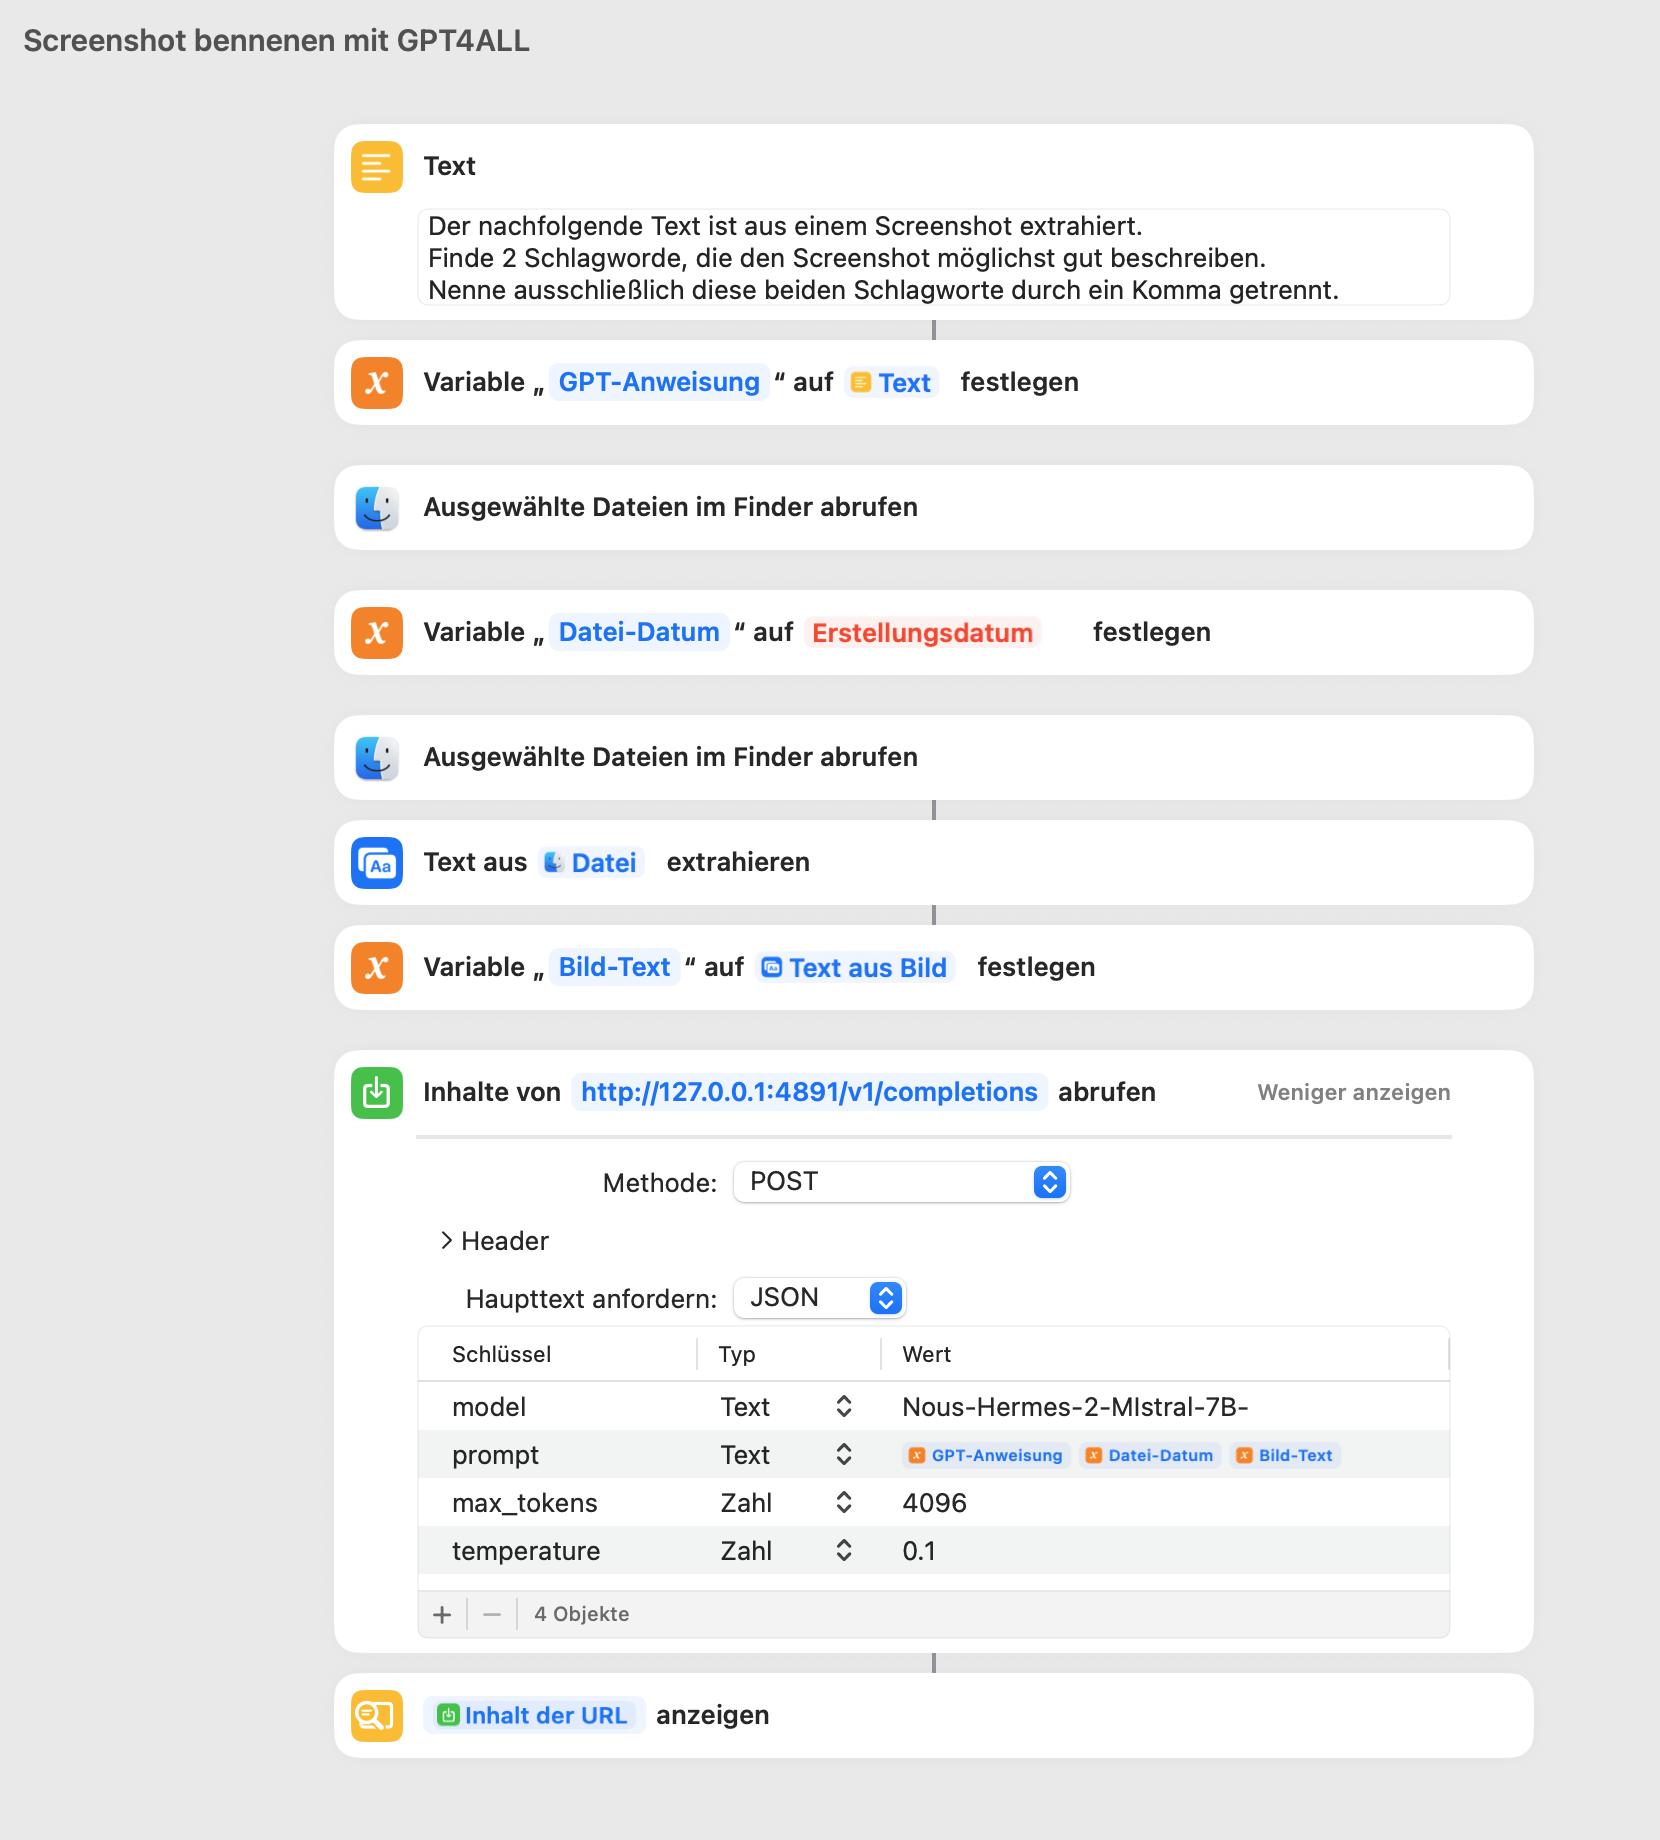Image resolution: width=1660 pixels, height=1840 pixels.
Task: Click the orange variable icon for Datei-Datum
Action: coord(376,633)
